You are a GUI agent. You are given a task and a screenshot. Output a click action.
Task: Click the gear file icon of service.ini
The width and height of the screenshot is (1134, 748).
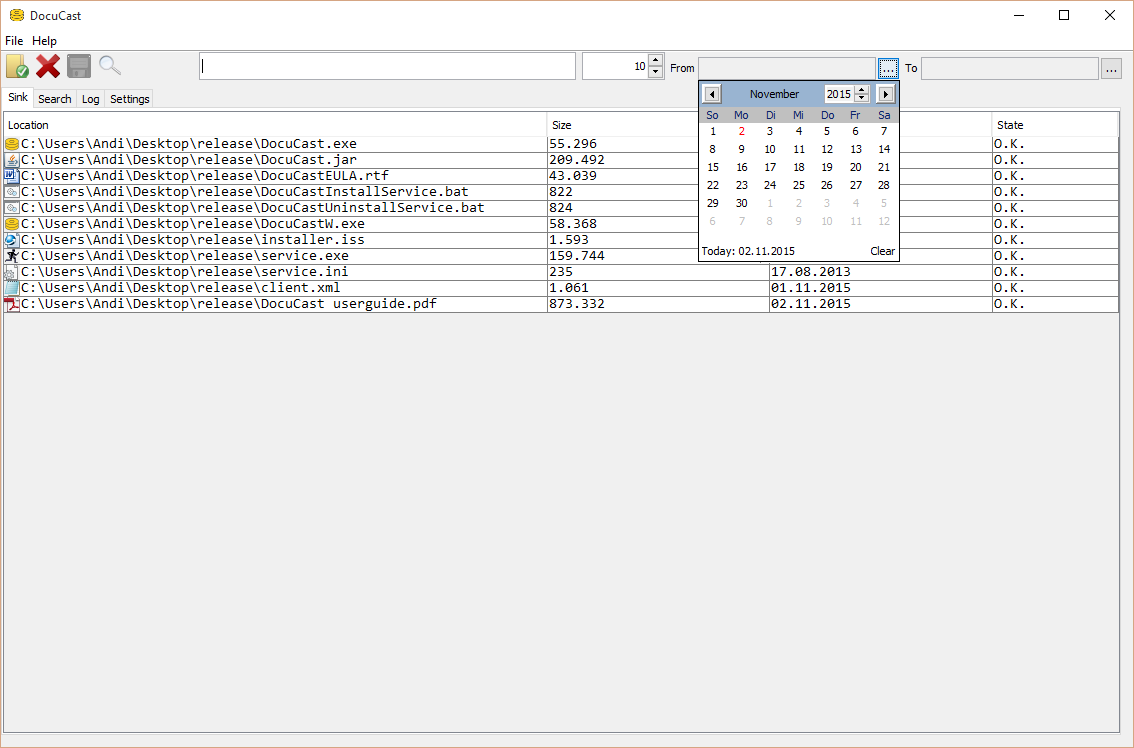click(12, 272)
